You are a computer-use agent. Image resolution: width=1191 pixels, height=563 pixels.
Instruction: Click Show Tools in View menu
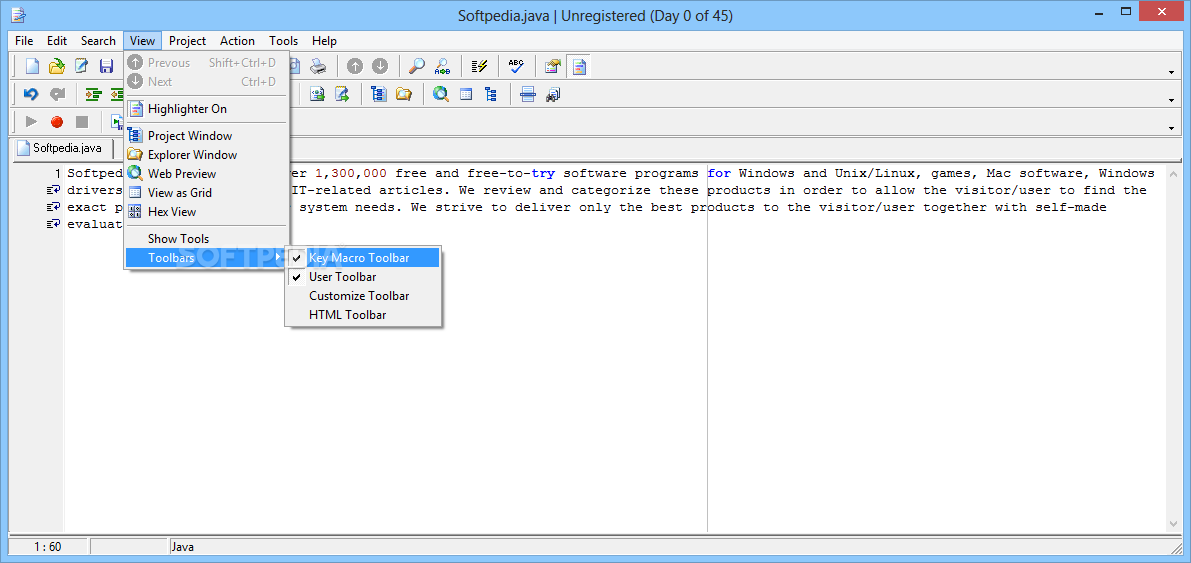tap(206, 239)
